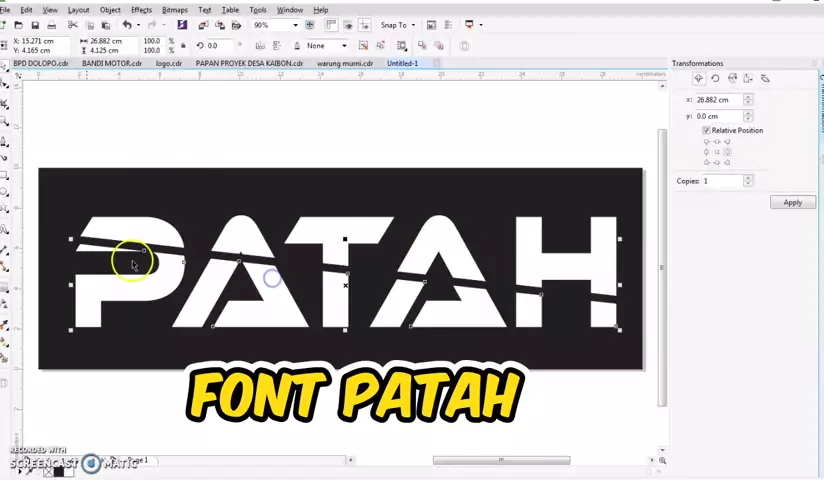
Task: Click the Apply button
Action: tap(792, 202)
